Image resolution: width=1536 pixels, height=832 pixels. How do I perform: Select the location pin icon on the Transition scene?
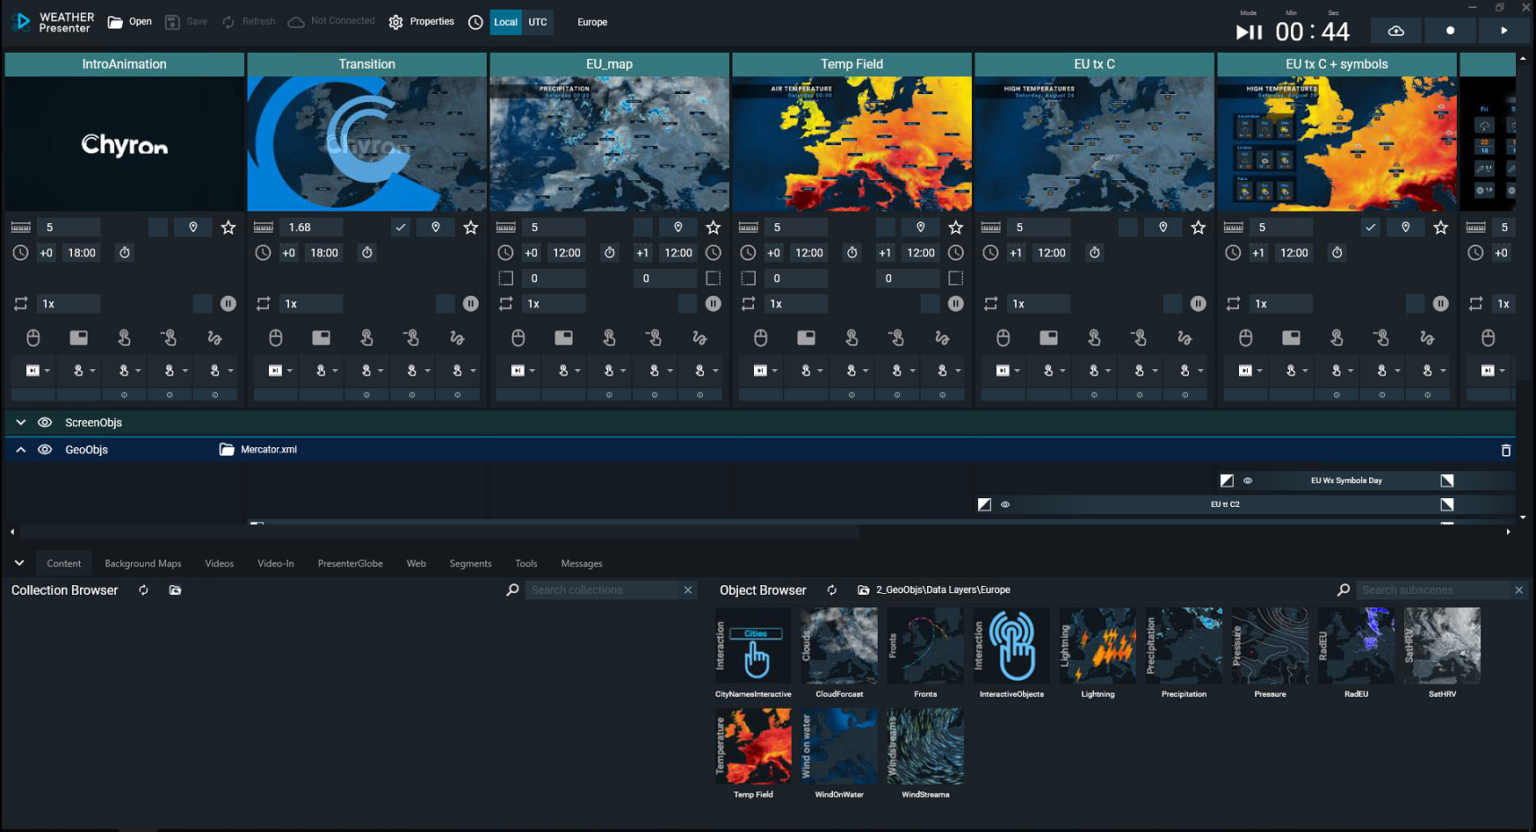(435, 227)
